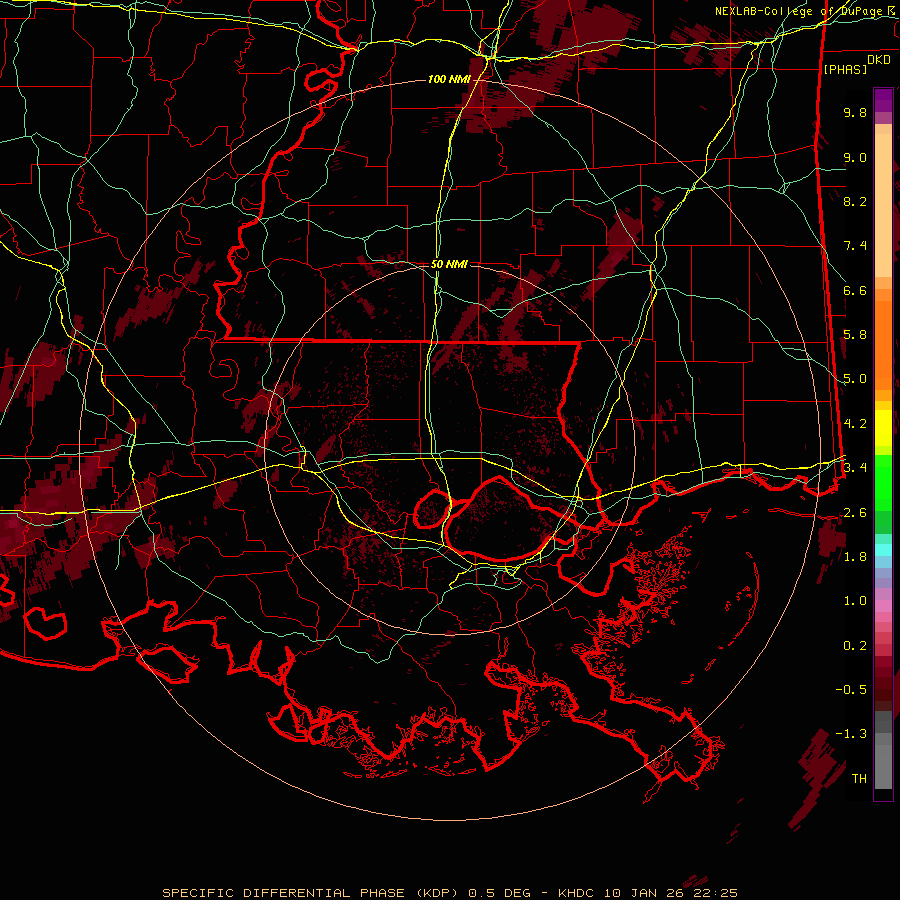The height and width of the screenshot is (900, 900).
Task: Click the 9.0 scale value
Action: pos(855,157)
